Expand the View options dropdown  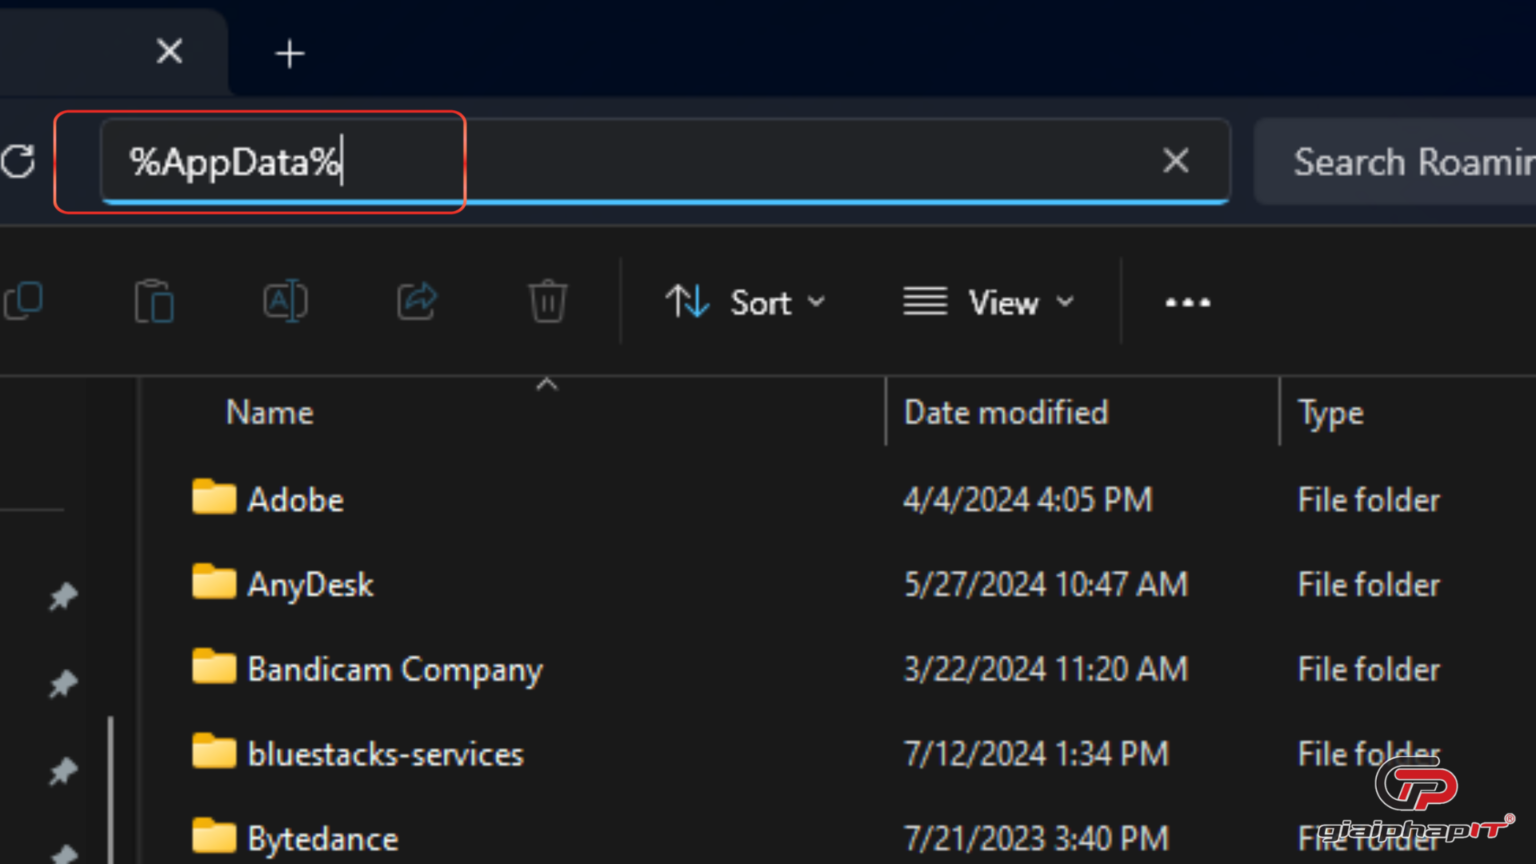click(988, 302)
